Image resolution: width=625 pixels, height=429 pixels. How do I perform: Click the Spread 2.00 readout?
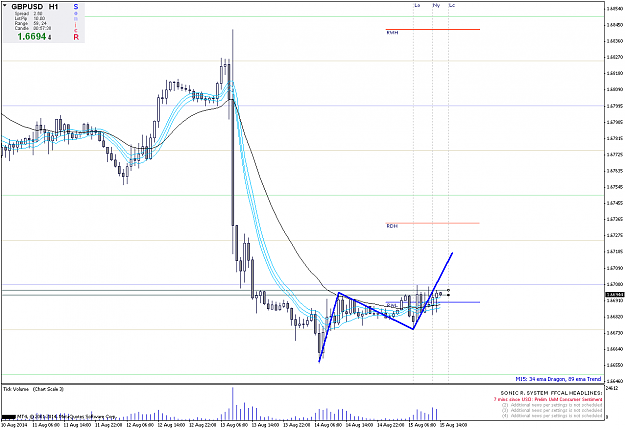coord(28,14)
